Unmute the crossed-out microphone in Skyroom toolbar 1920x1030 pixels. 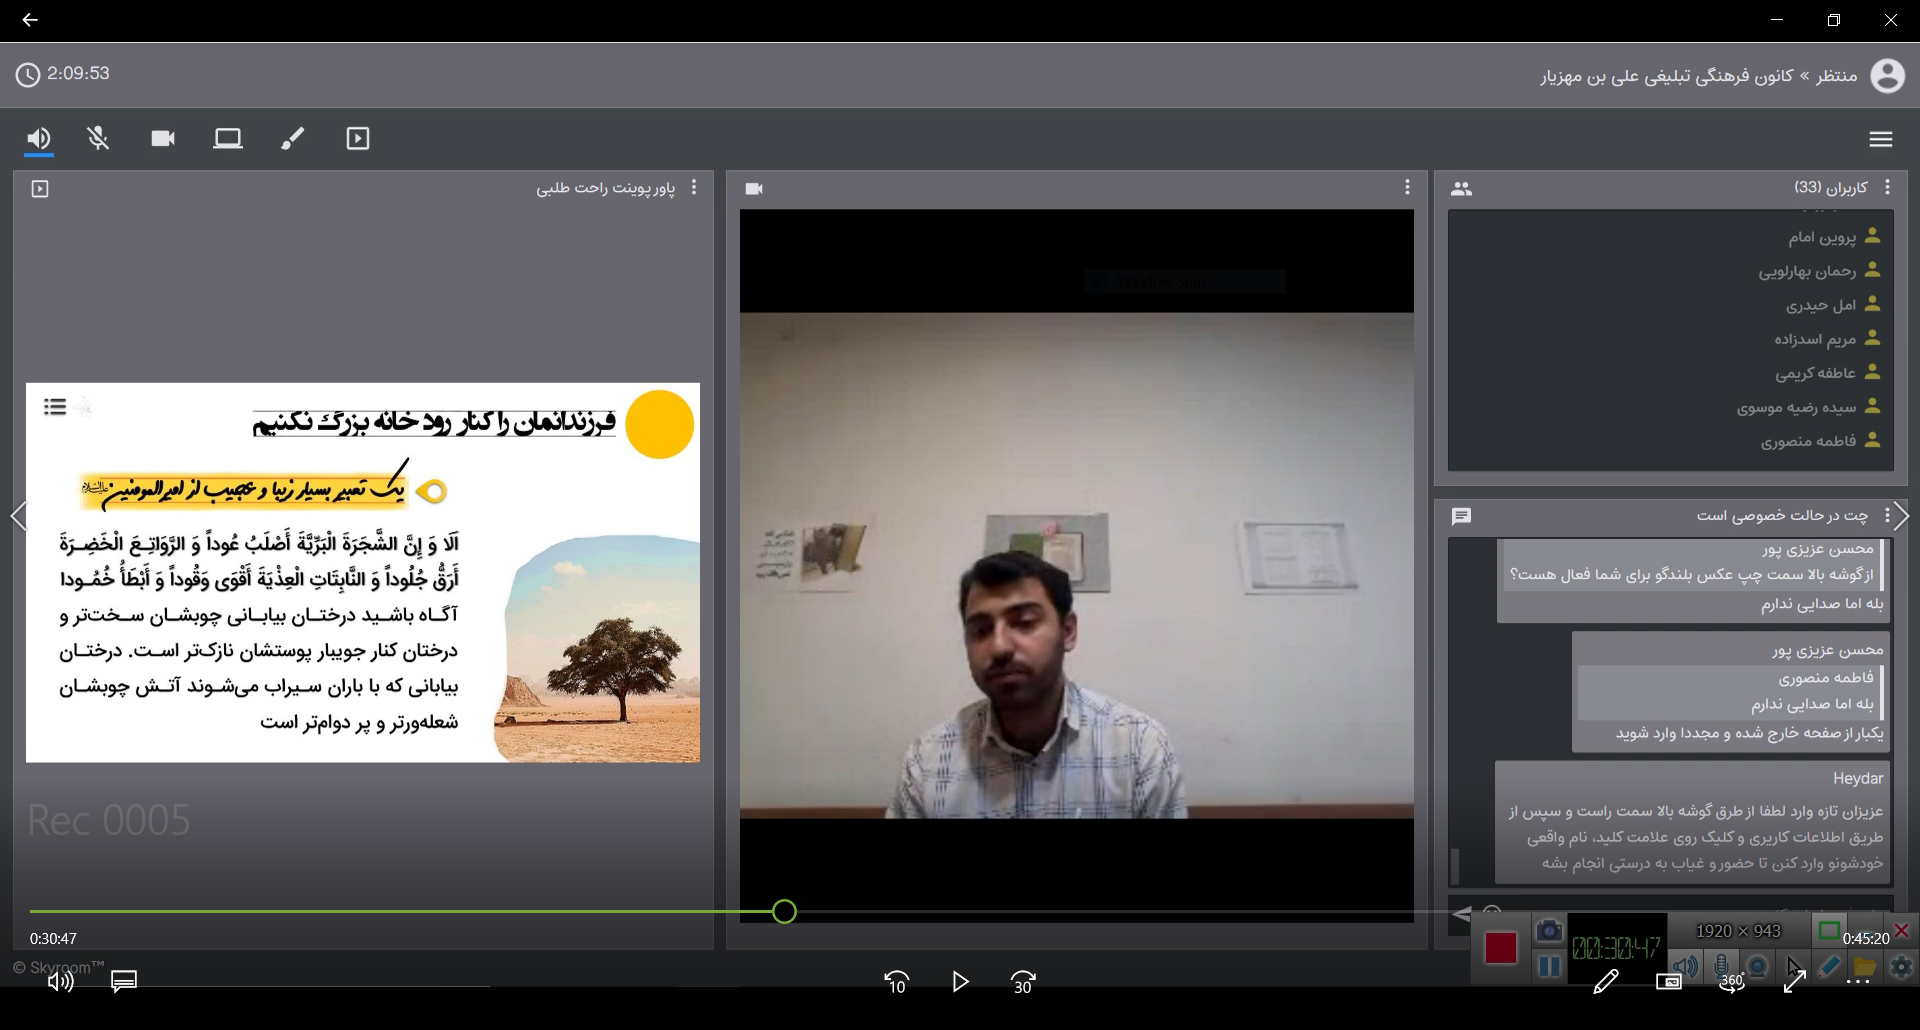(98, 139)
